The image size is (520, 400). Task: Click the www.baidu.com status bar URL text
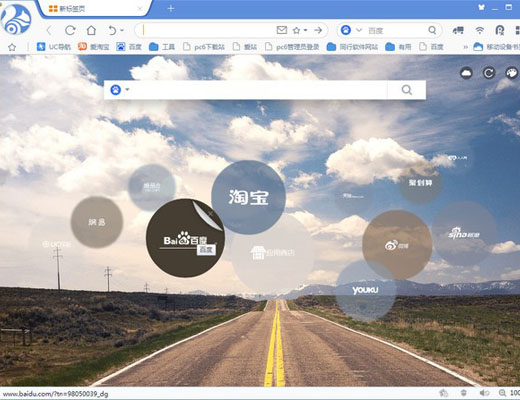[56, 394]
